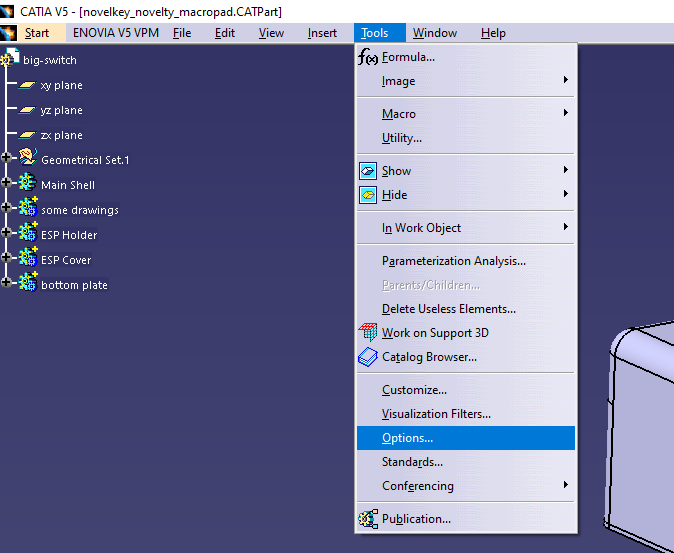Click the xy plane icon
Screen dimensions: 674x553
(x=27, y=85)
